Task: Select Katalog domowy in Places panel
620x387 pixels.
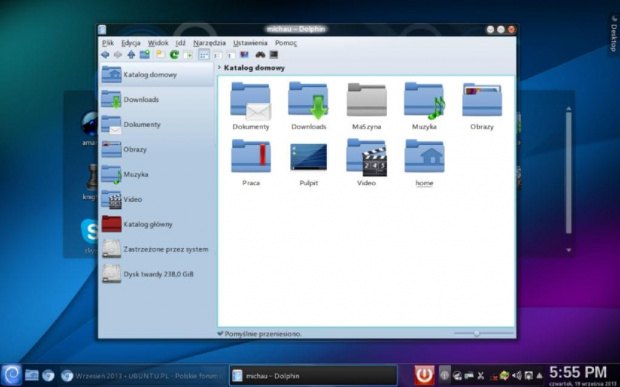Action: [x=156, y=75]
